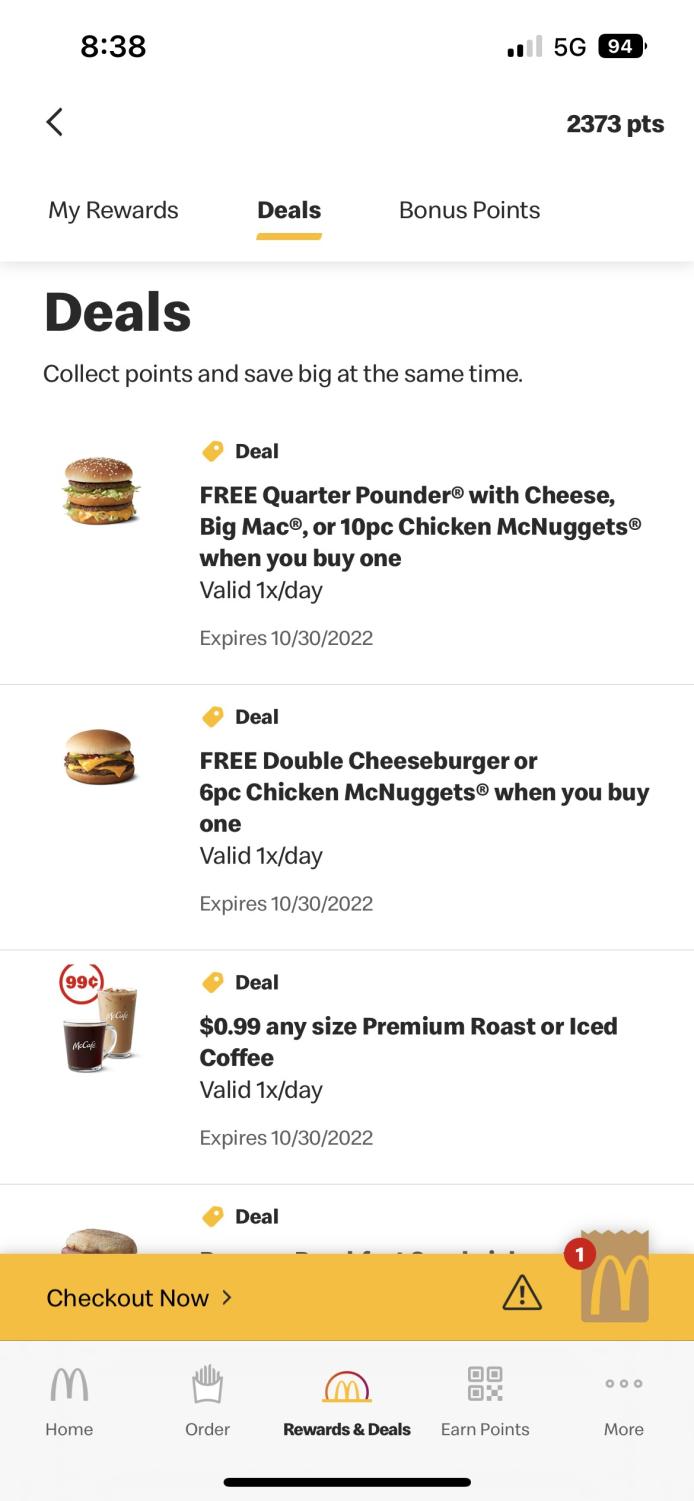Expand Checkout Now via its chevron
This screenshot has width=694, height=1501.
pos(228,1296)
